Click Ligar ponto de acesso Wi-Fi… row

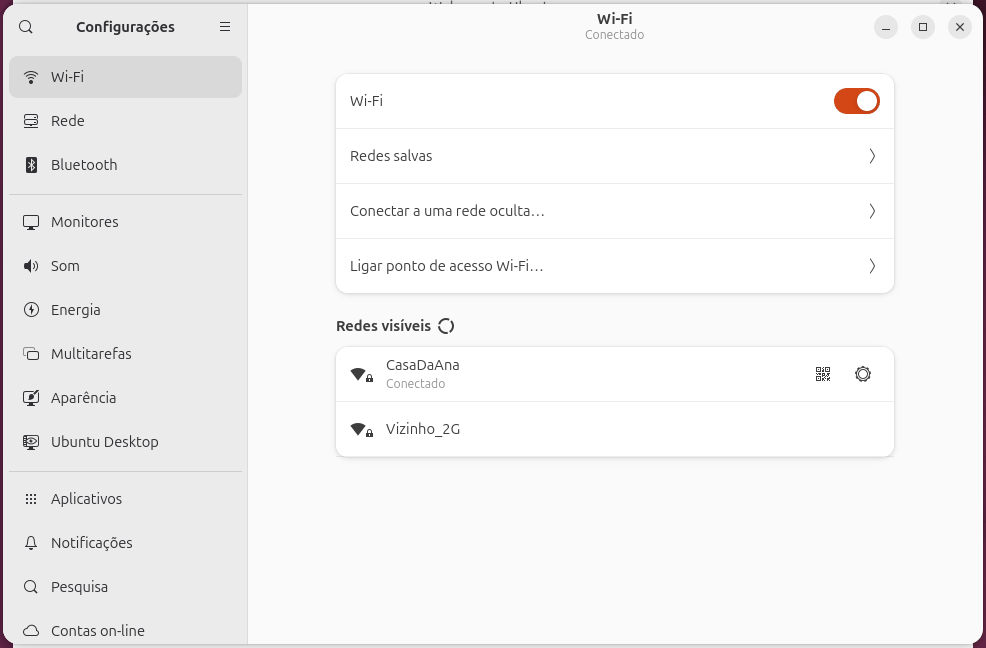614,266
